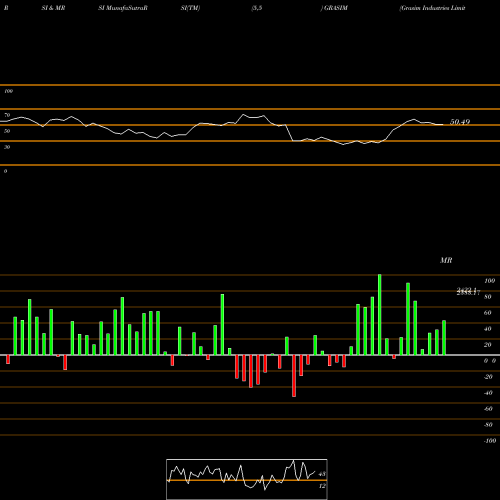Click the 70 level label on RSI axis
Screen dimensions: 500x500
(7, 115)
